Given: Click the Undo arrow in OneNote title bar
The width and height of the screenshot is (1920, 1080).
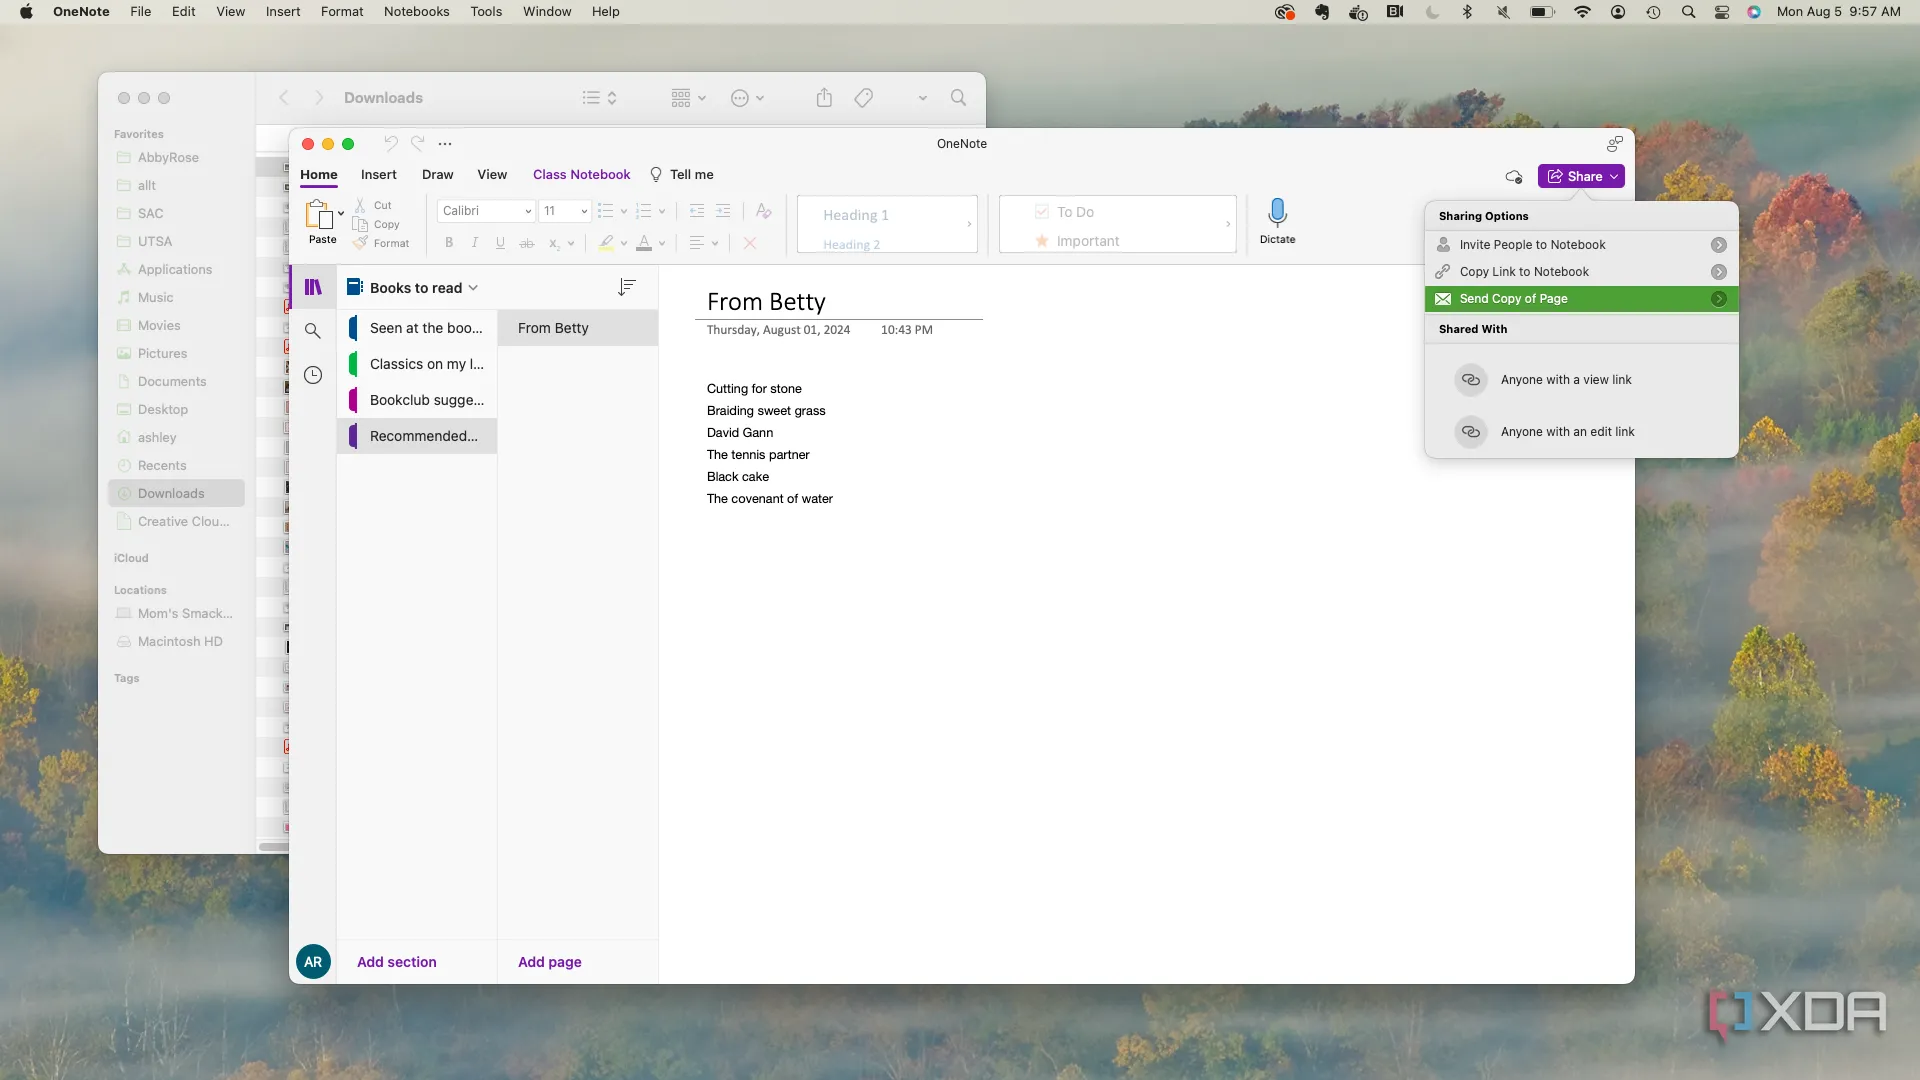Looking at the screenshot, I should [390, 143].
